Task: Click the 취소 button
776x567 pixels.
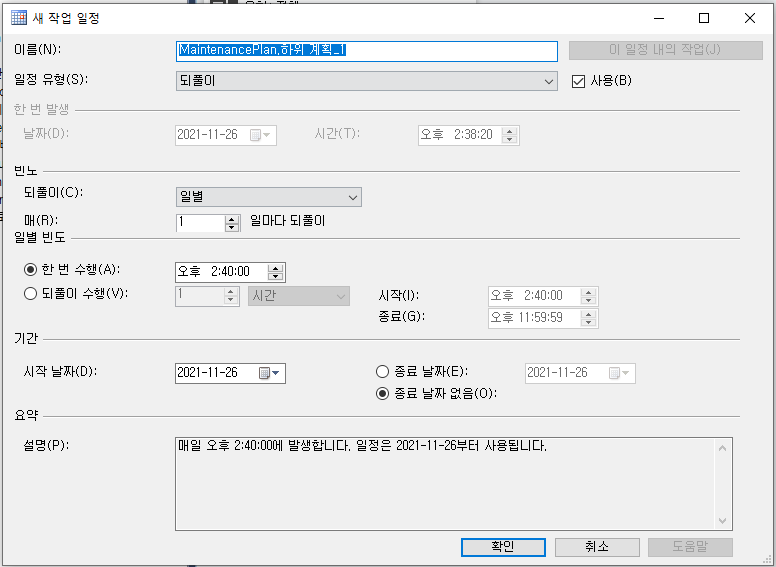Action: [x=597, y=547]
